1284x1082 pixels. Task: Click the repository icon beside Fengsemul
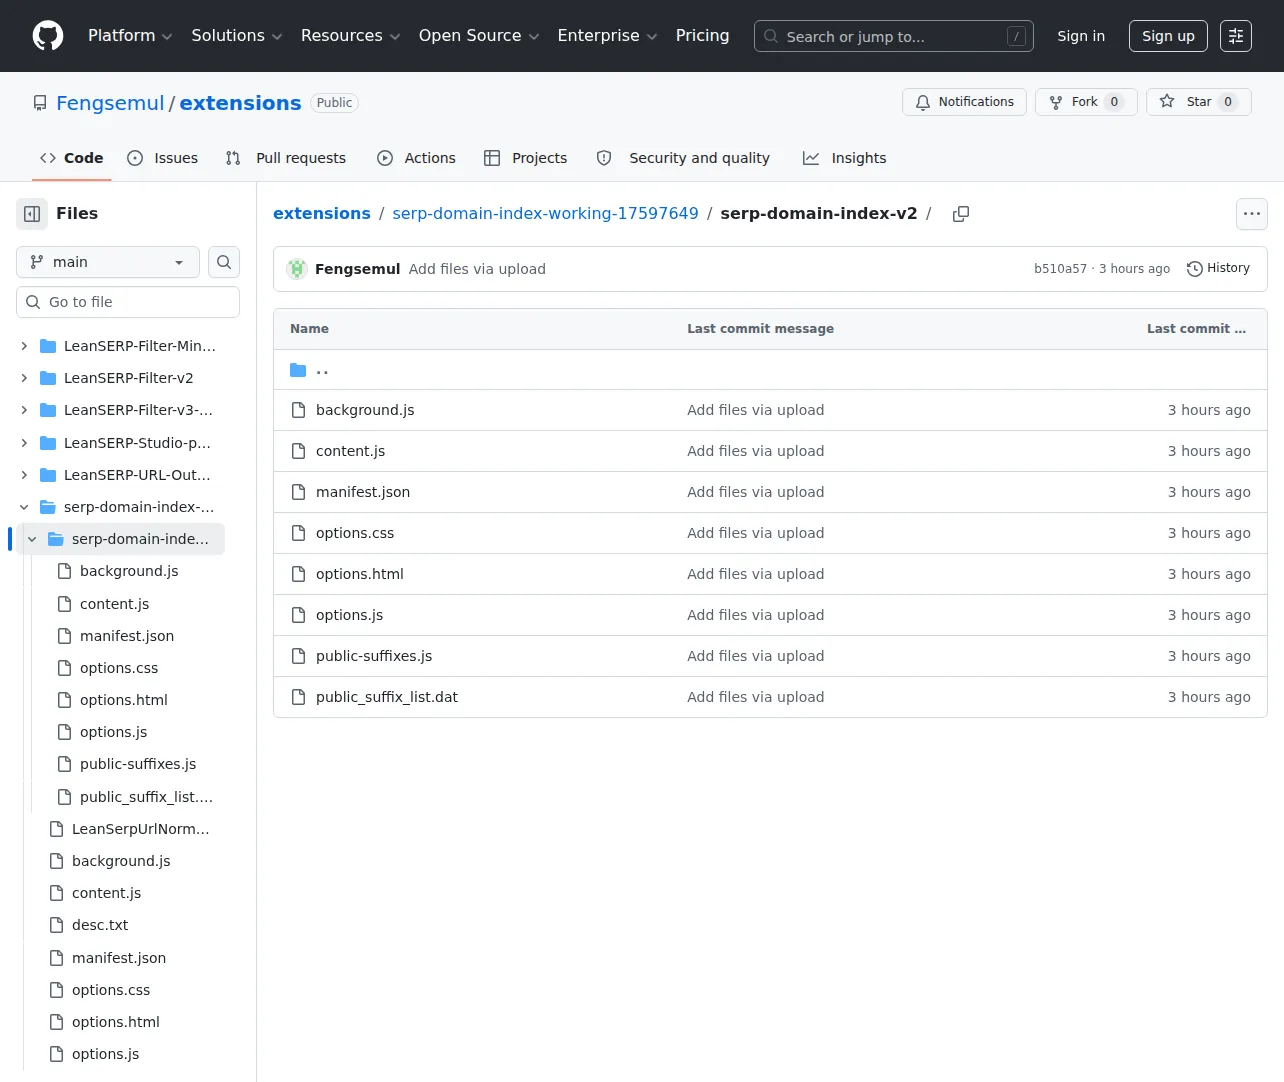tap(40, 103)
